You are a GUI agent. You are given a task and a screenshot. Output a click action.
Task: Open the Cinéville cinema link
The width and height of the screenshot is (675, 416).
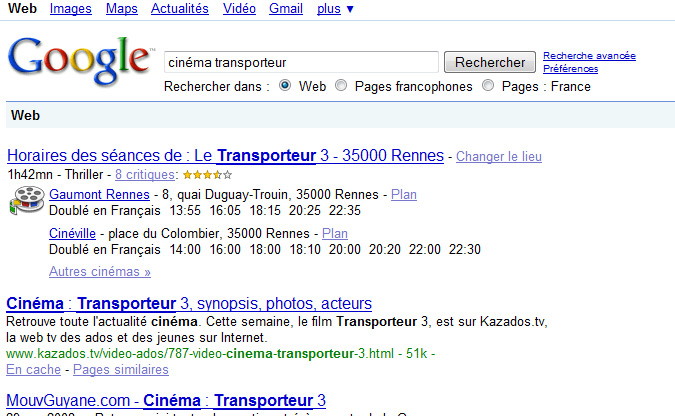tap(72, 233)
